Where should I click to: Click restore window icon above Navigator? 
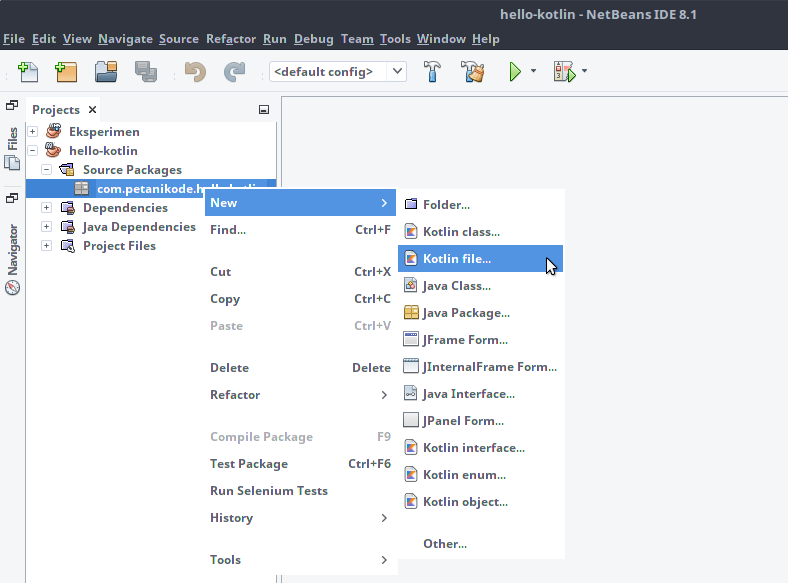[12, 199]
